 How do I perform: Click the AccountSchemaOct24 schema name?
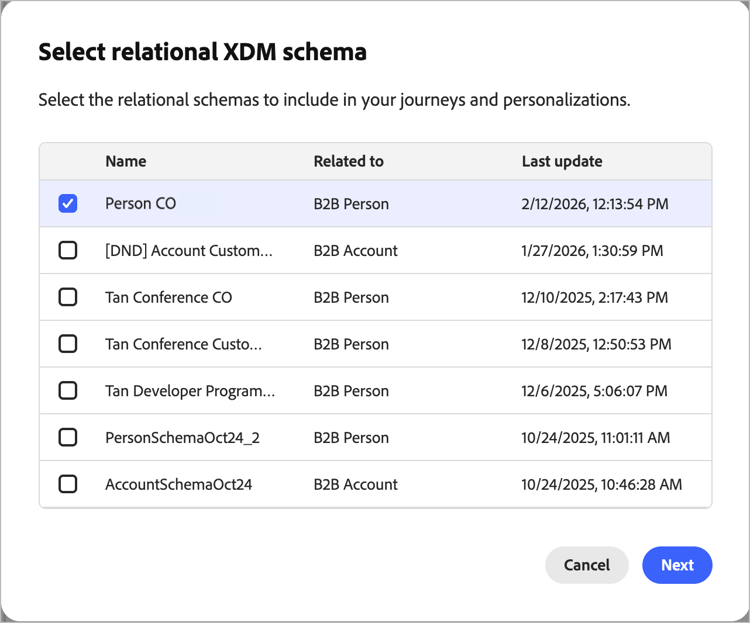178,484
